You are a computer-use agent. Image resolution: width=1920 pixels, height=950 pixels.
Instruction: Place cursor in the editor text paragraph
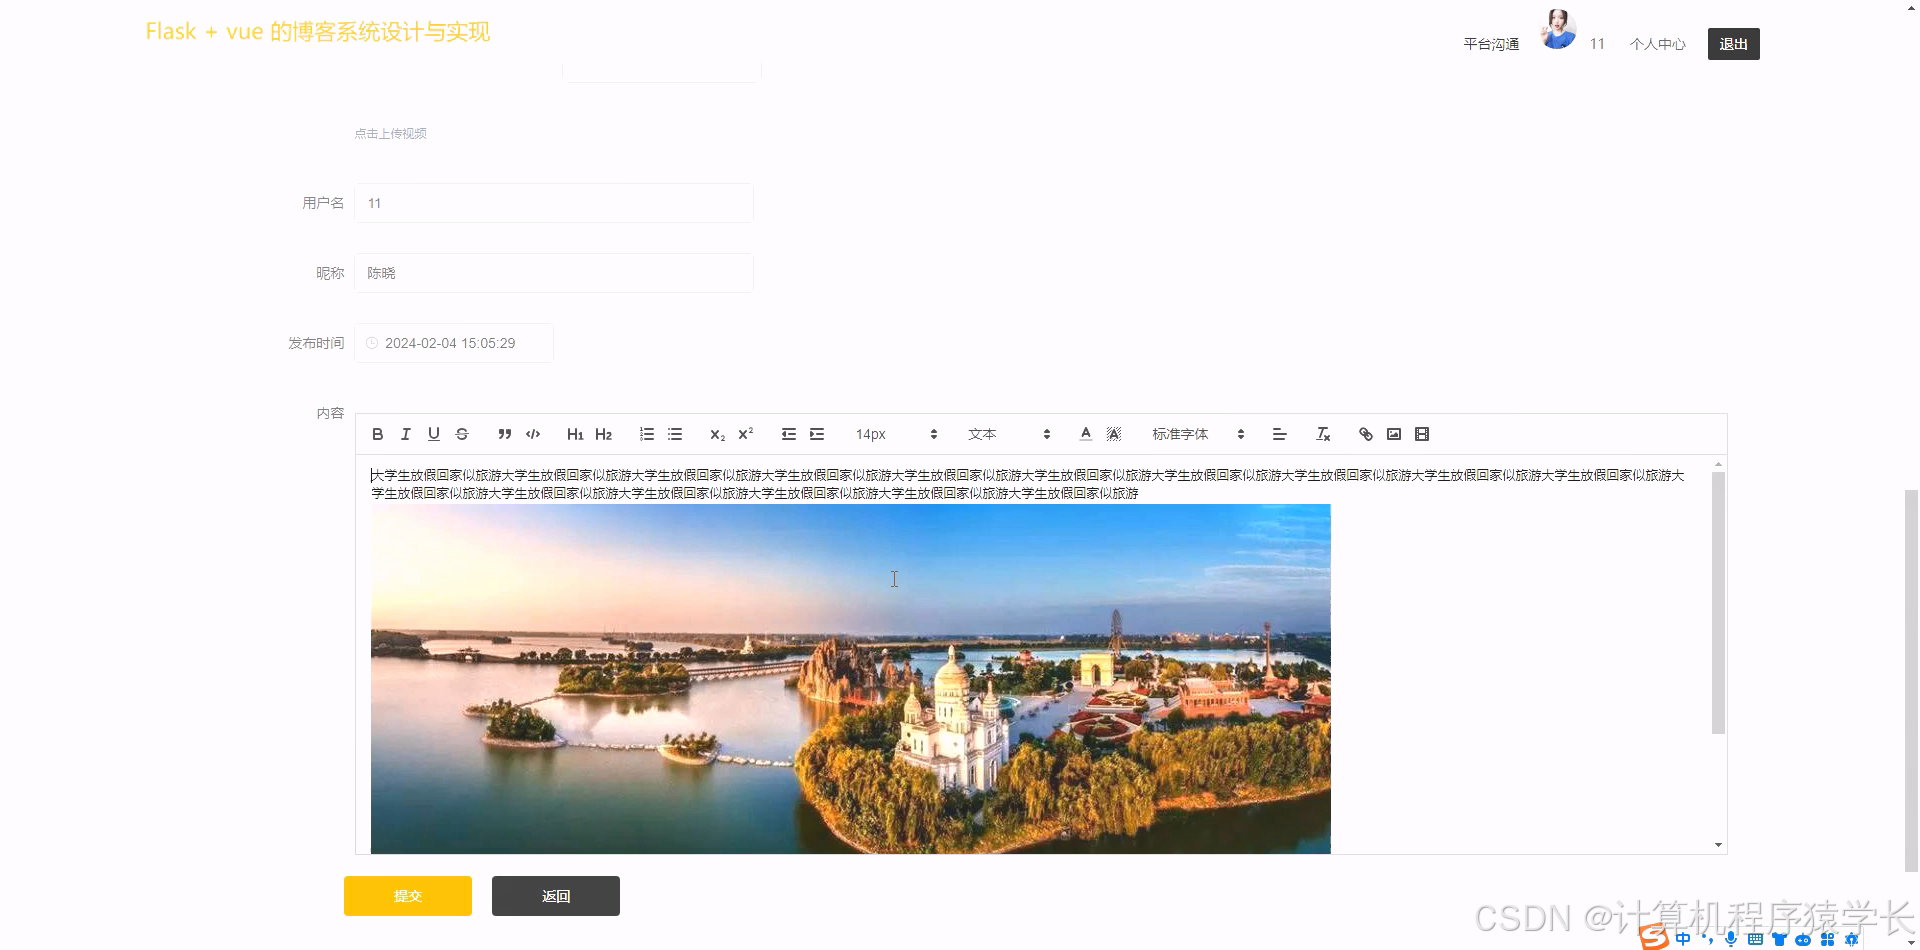click(1027, 484)
